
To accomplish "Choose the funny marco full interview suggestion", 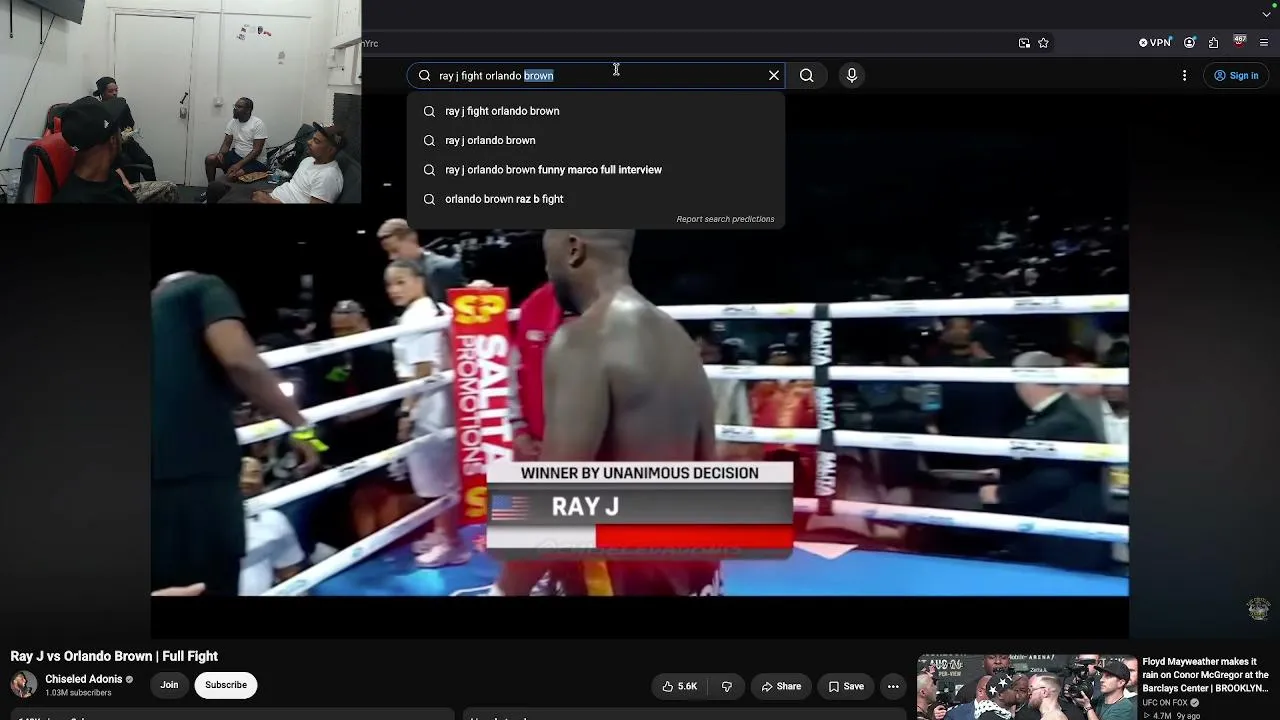I will 596,170.
